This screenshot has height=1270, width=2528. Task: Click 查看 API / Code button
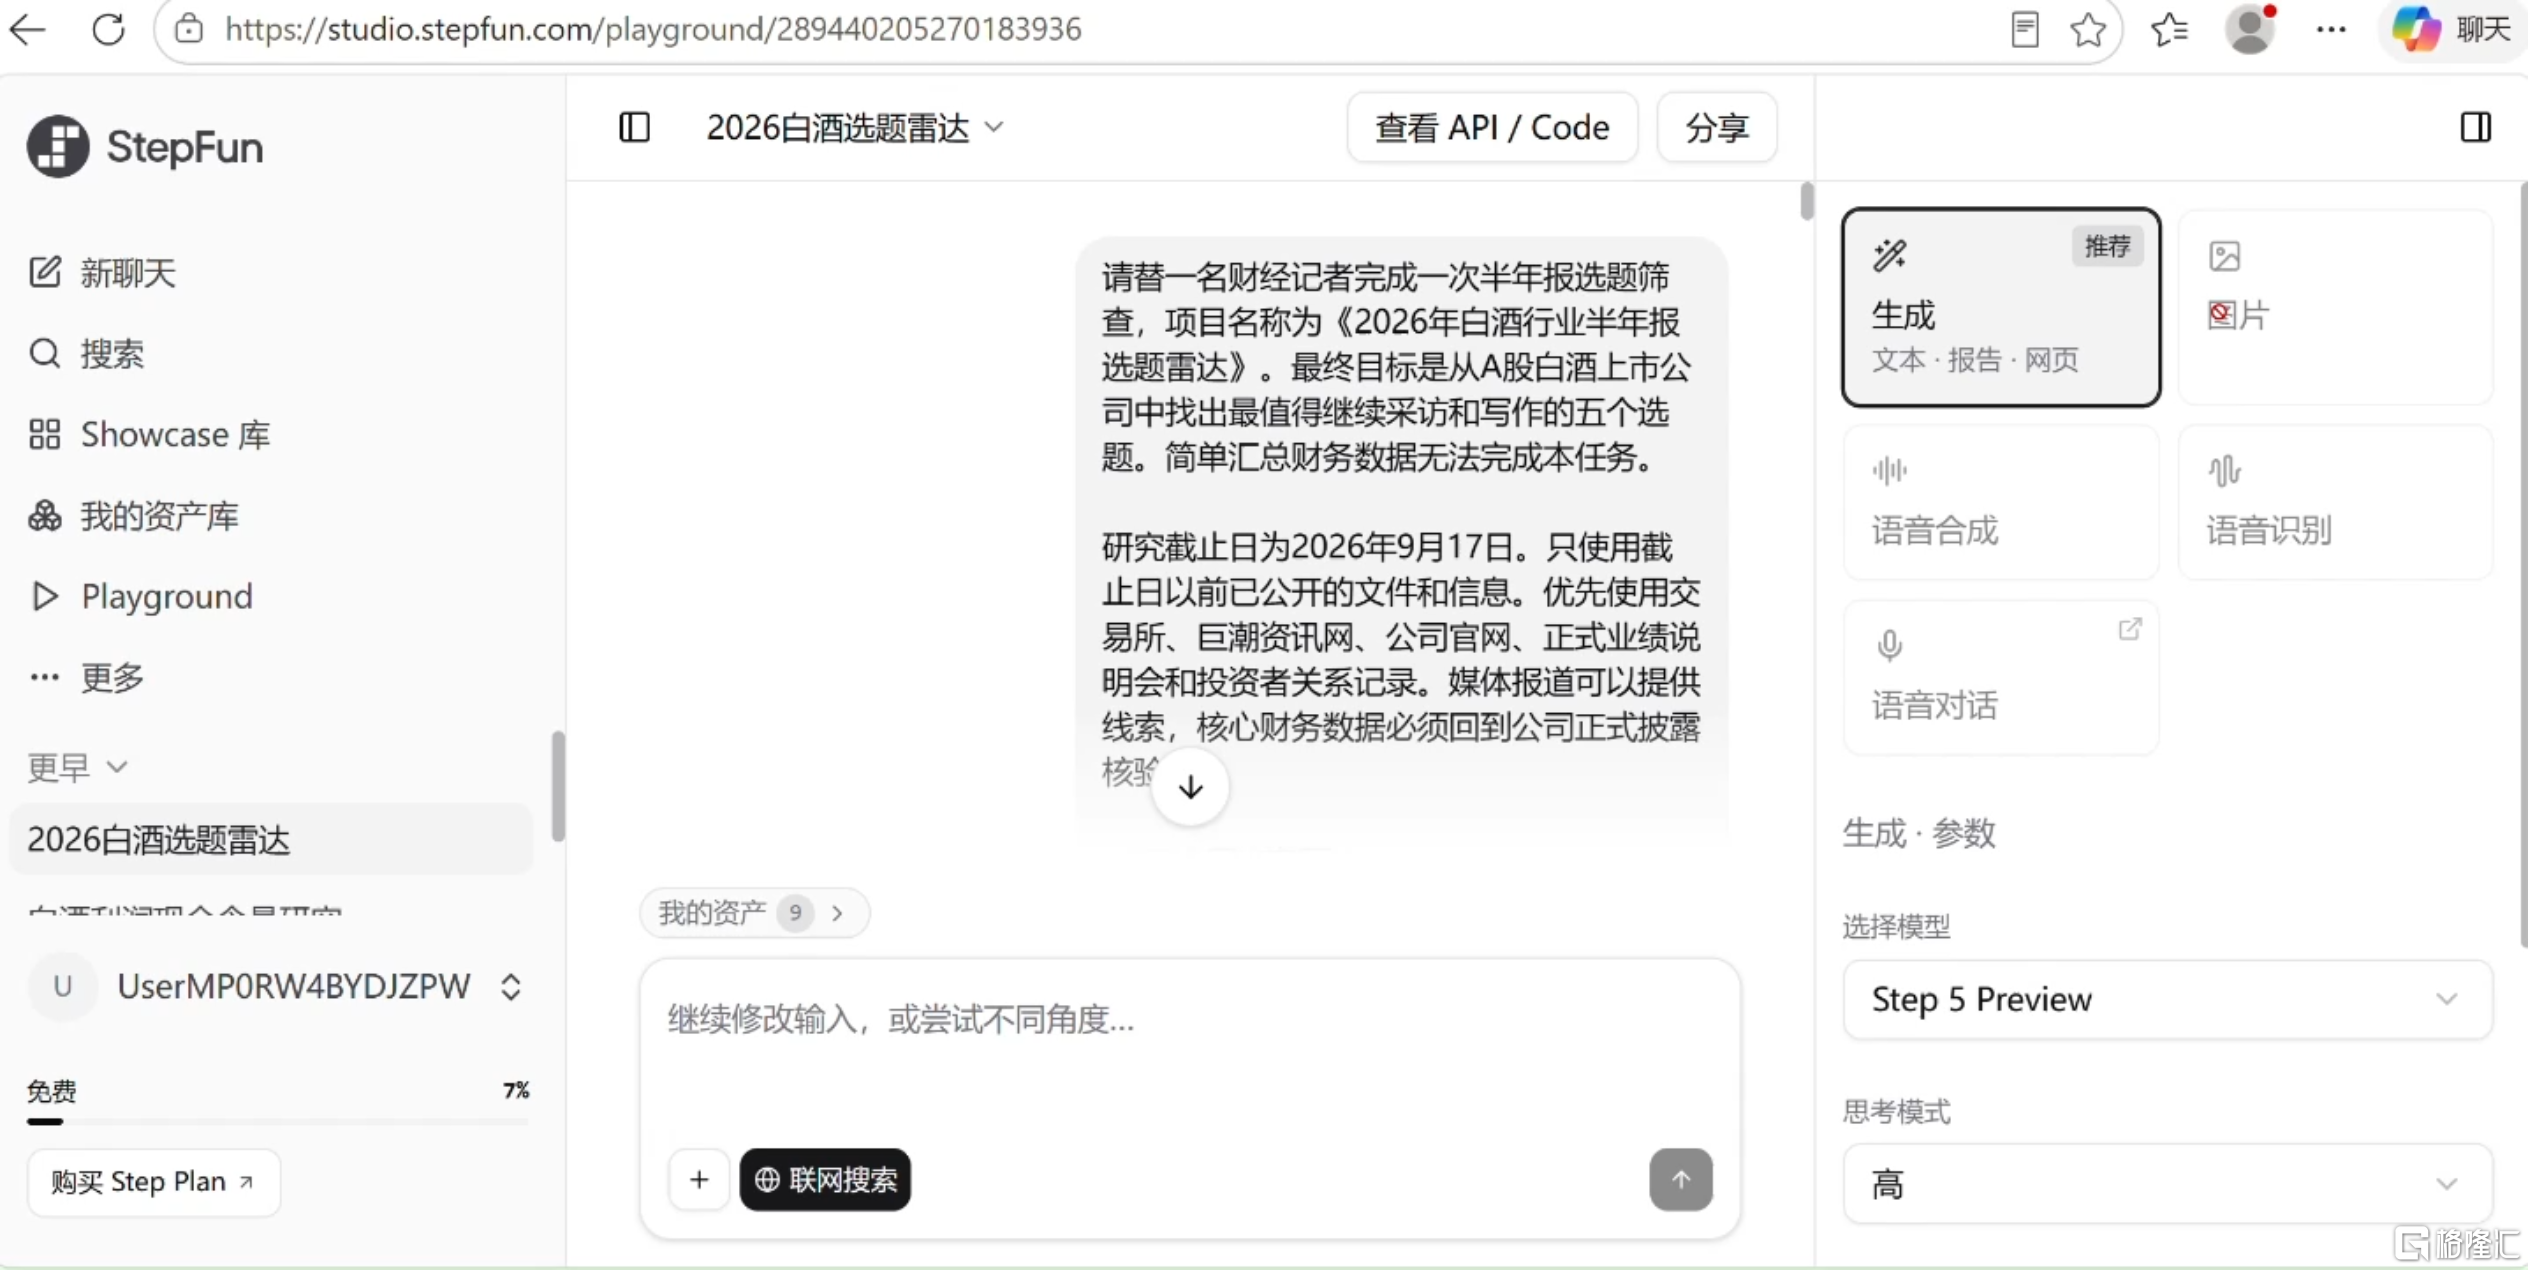point(1492,127)
